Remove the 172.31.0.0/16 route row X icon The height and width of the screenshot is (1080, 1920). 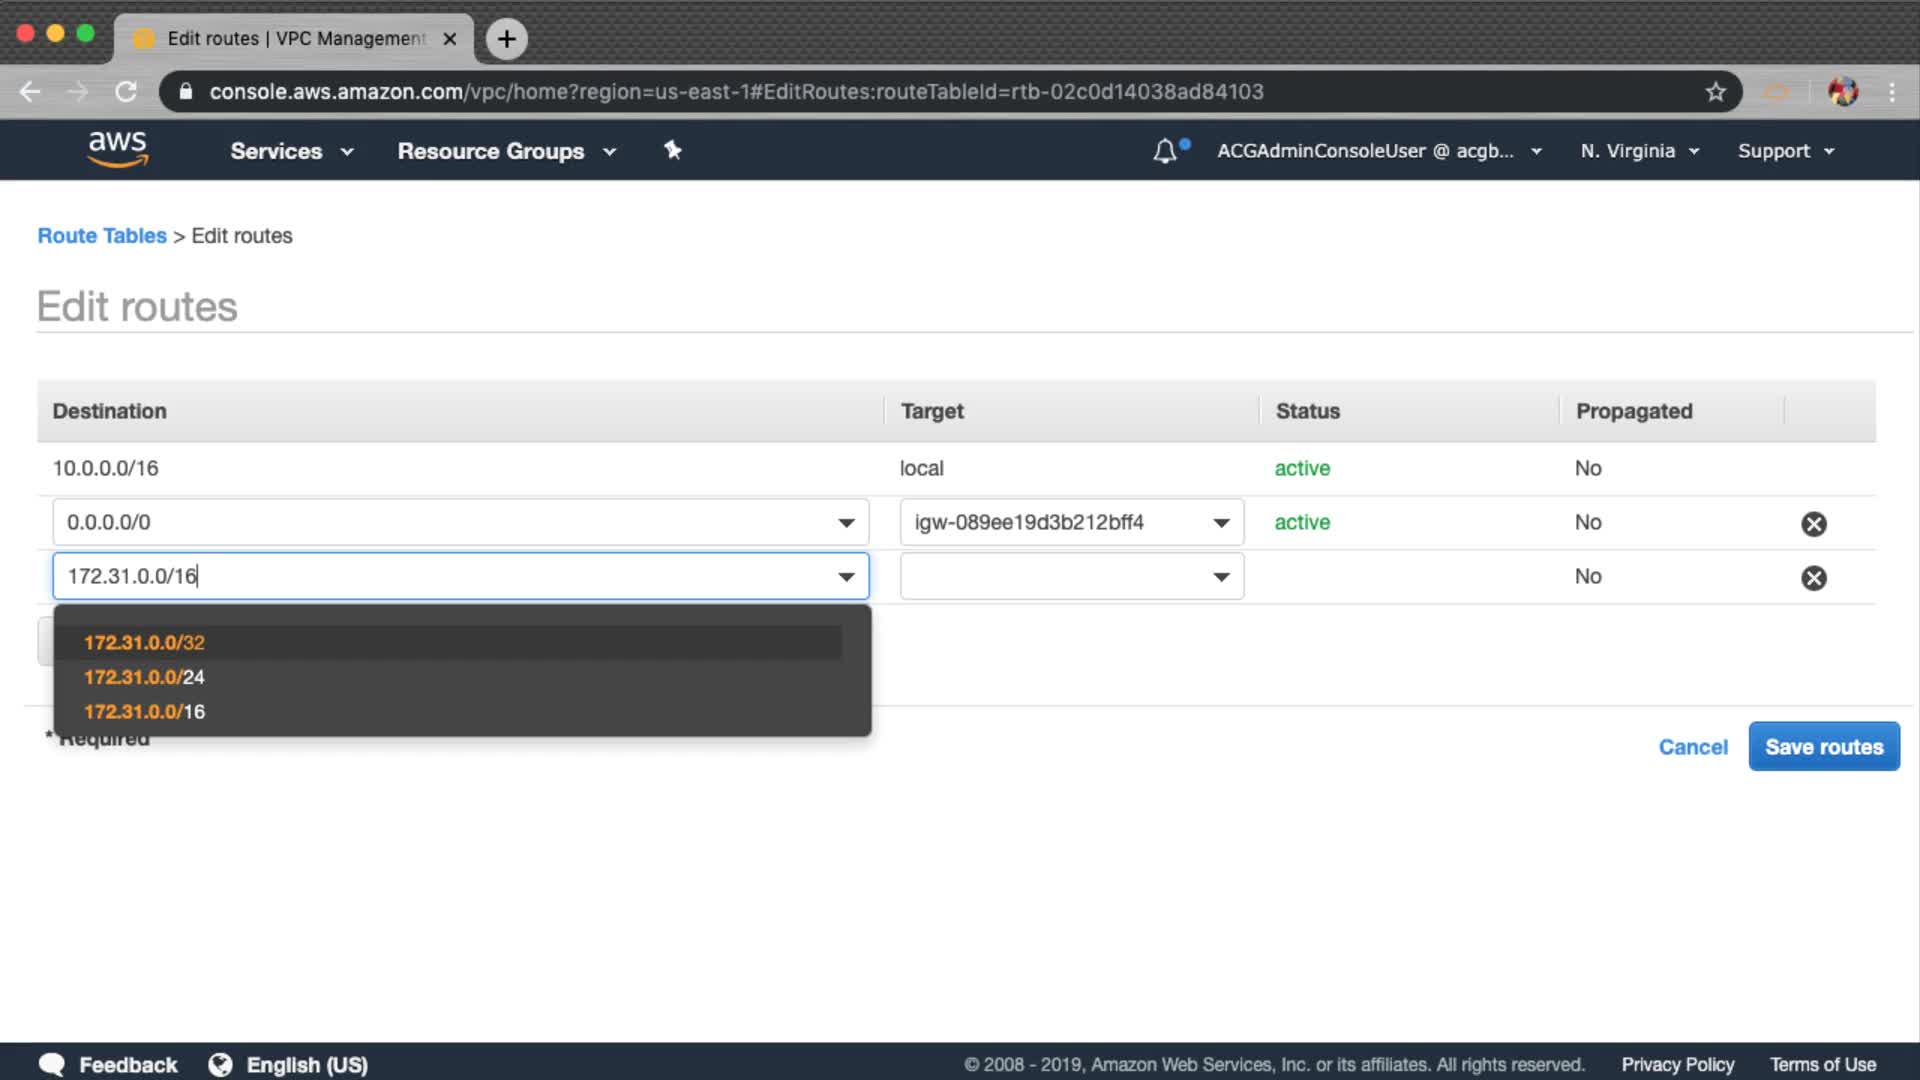[x=1813, y=578]
